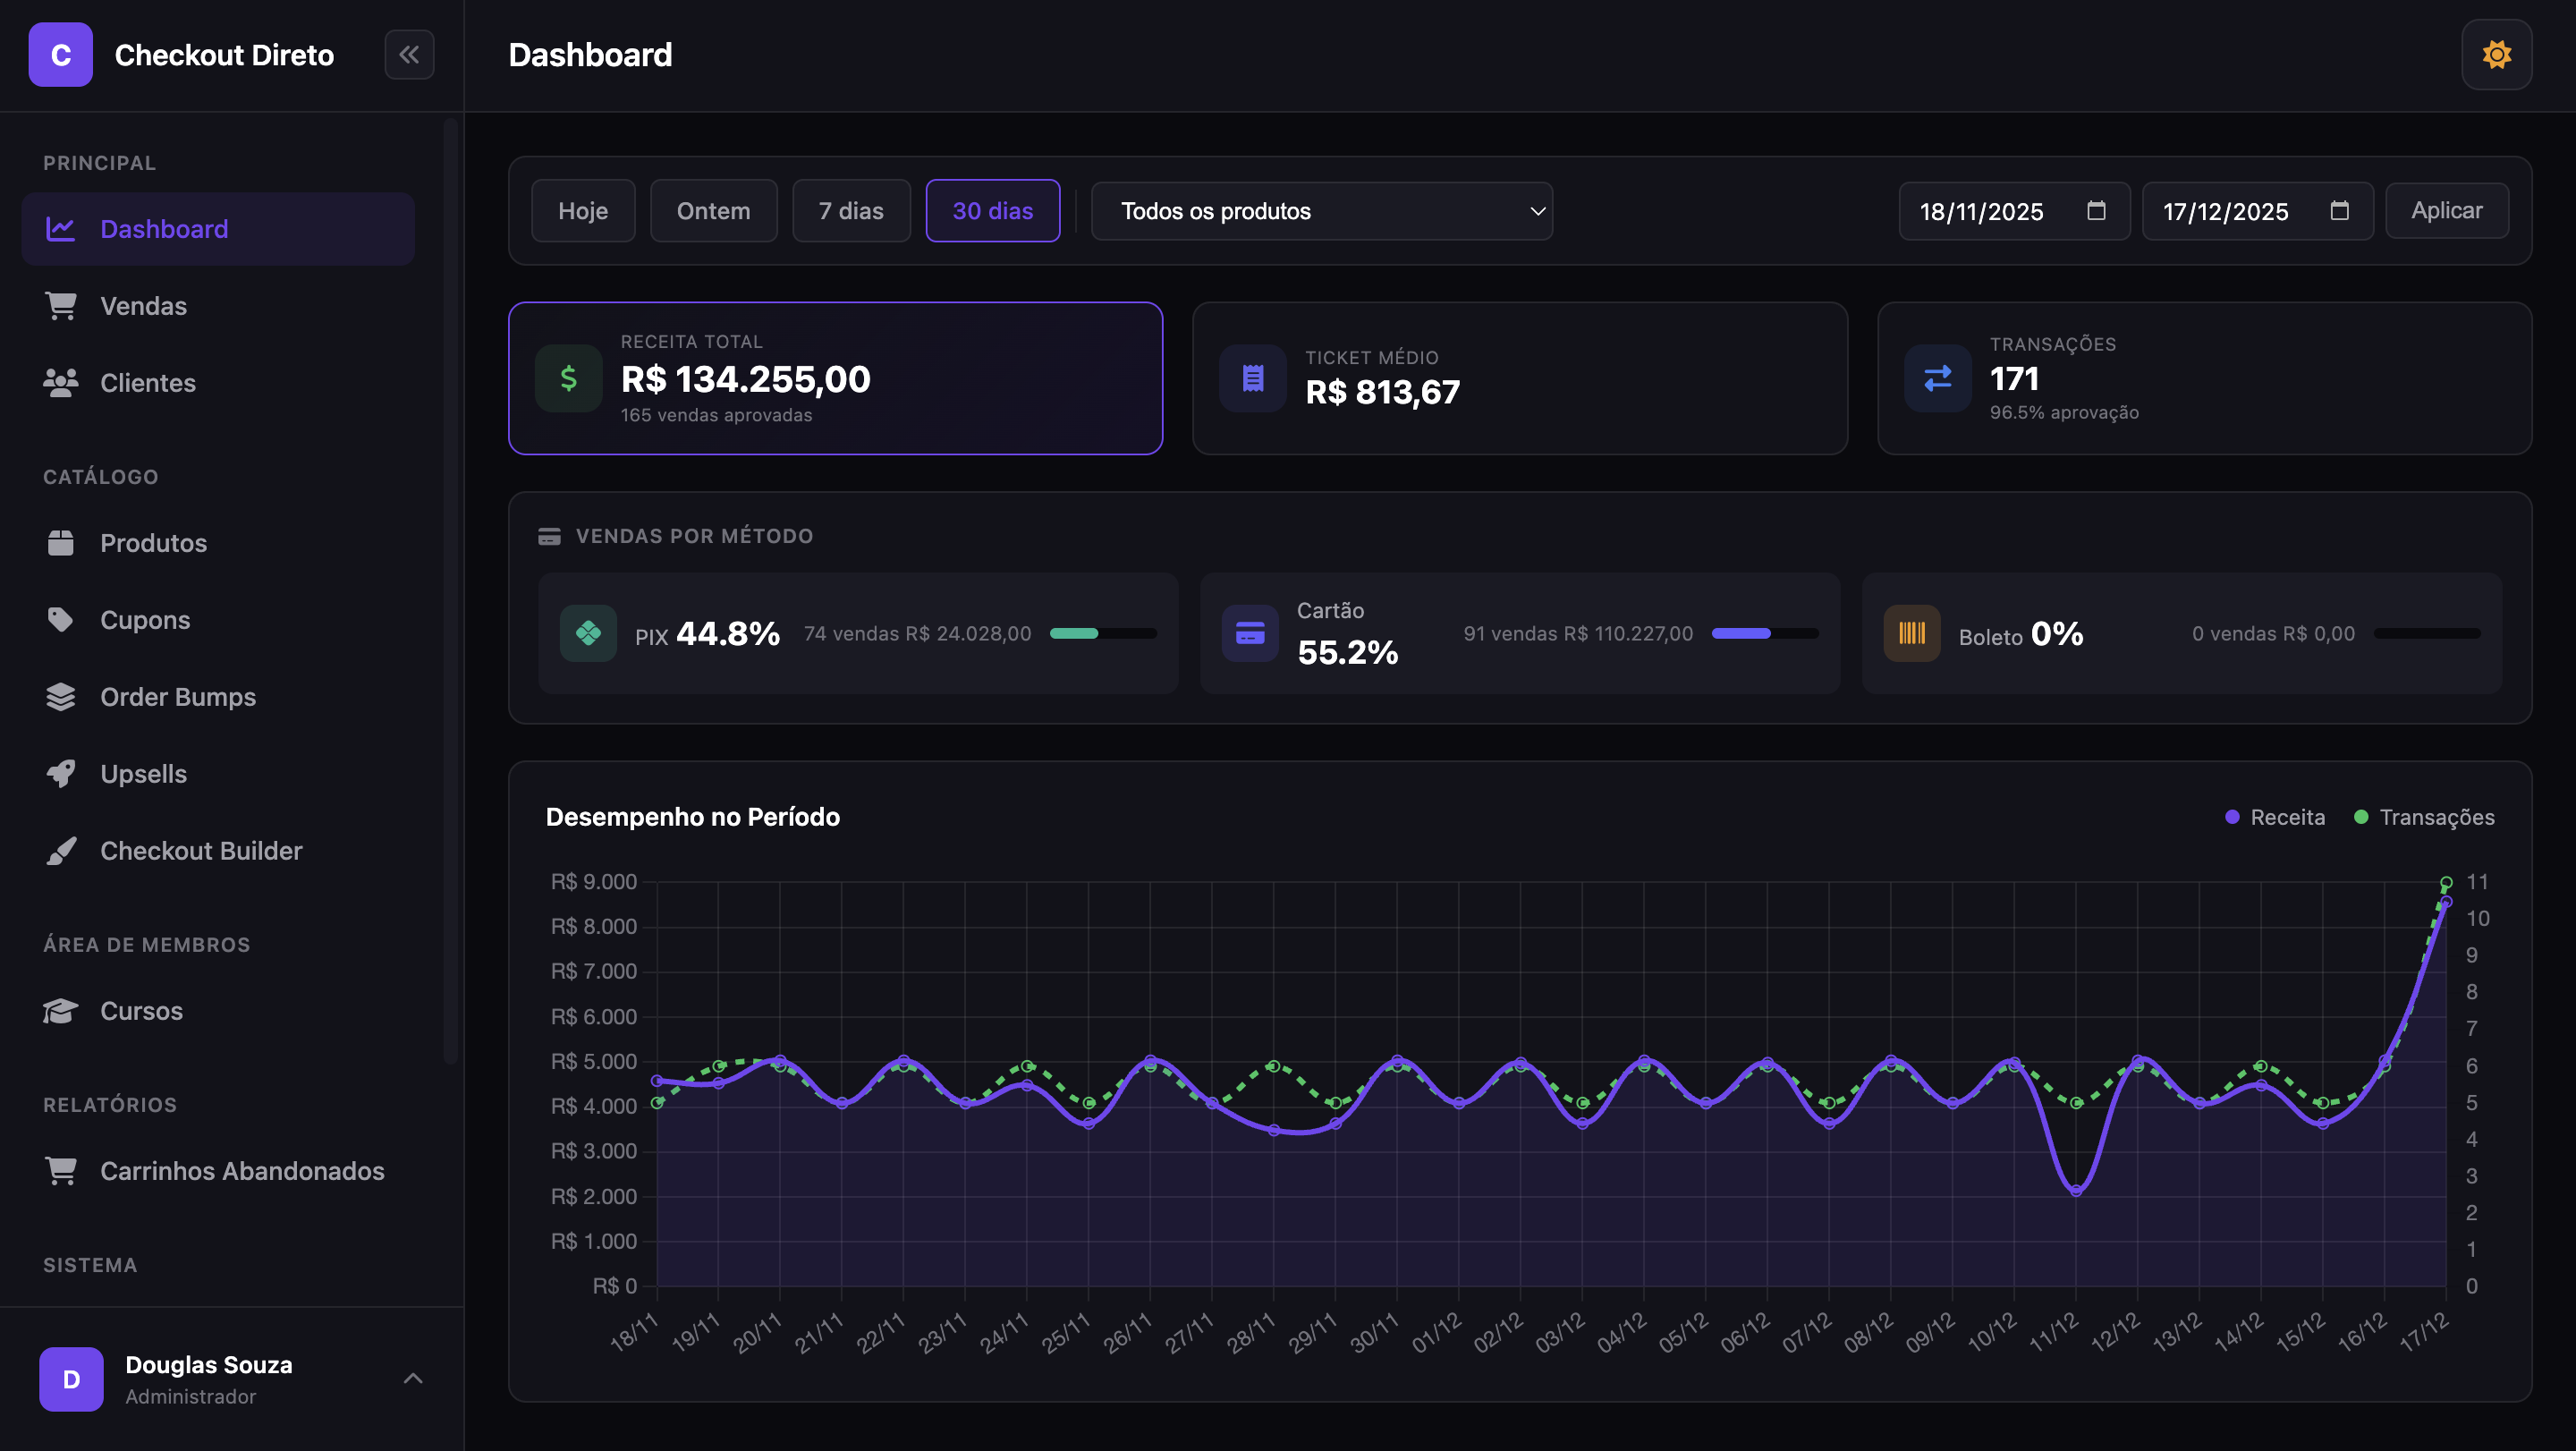This screenshot has width=2576, height=1451.
Task: Open Checkout Builder via the brush icon
Action: click(60, 850)
